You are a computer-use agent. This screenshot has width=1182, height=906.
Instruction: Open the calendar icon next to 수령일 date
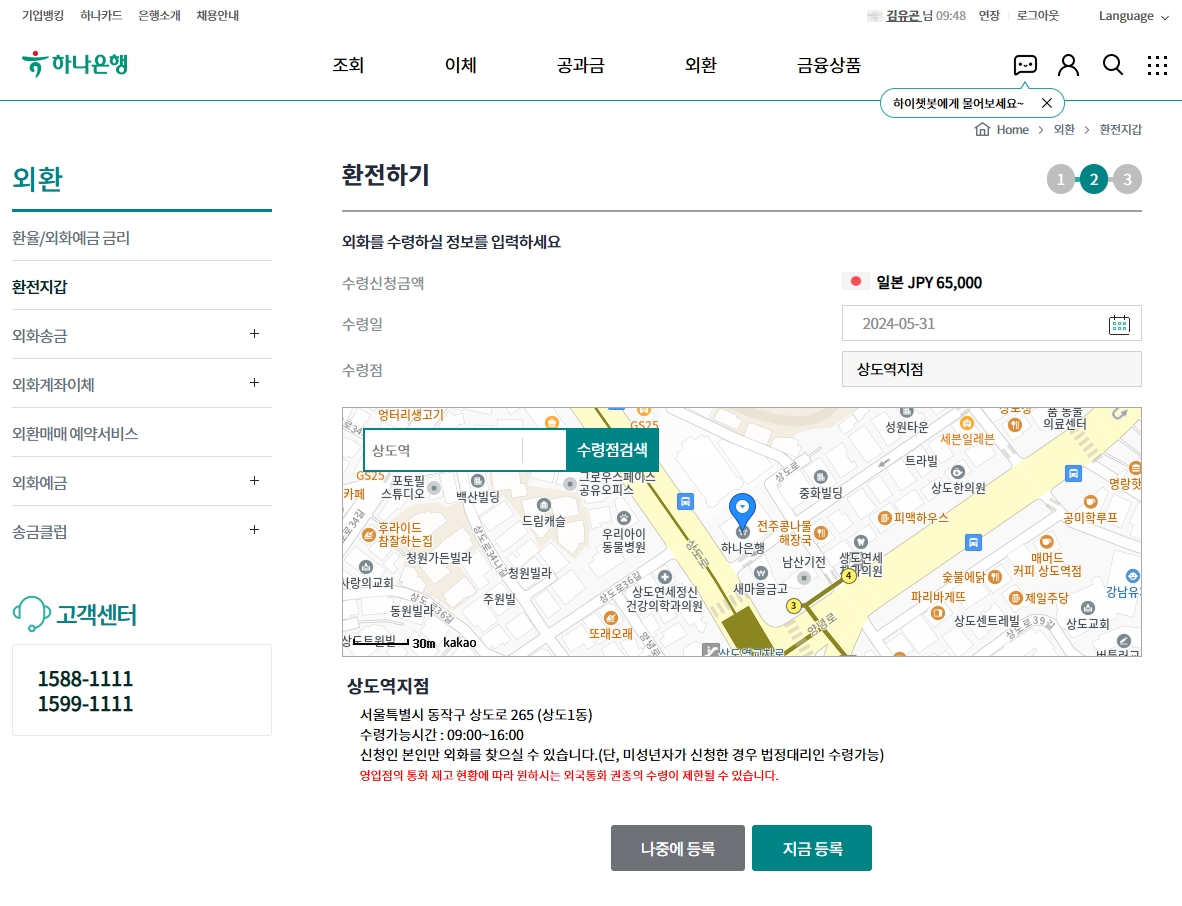[1120, 323]
